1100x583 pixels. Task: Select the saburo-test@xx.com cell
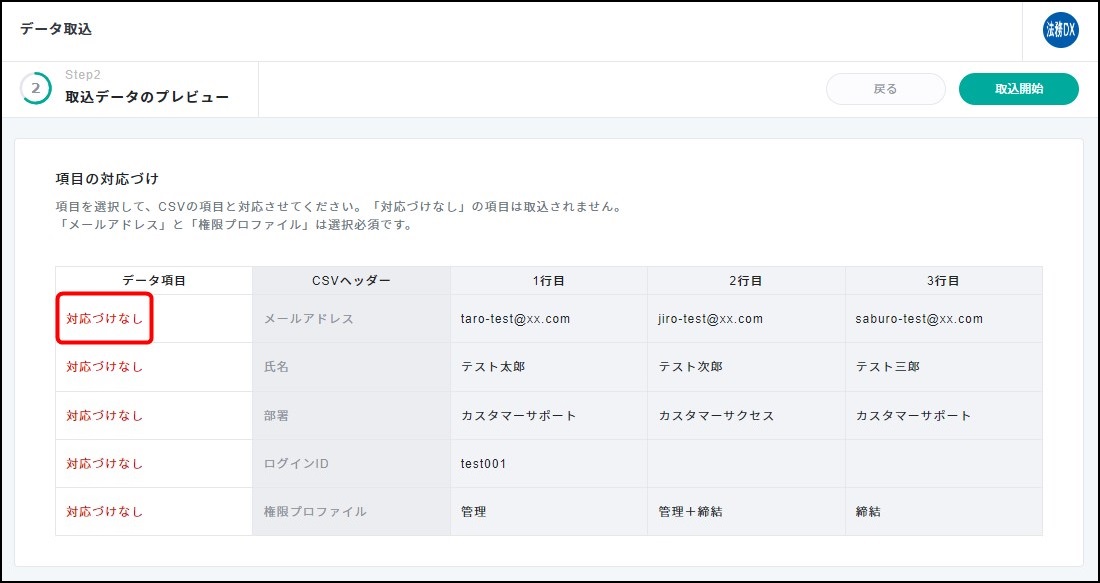tap(919, 319)
